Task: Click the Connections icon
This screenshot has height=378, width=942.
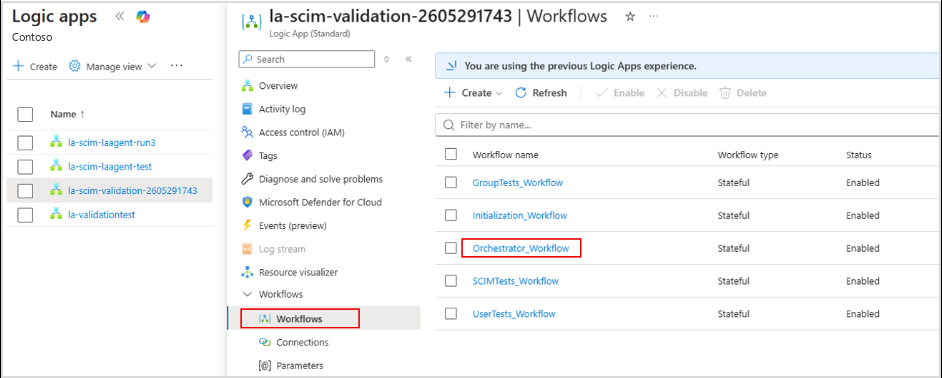Action: (265, 343)
